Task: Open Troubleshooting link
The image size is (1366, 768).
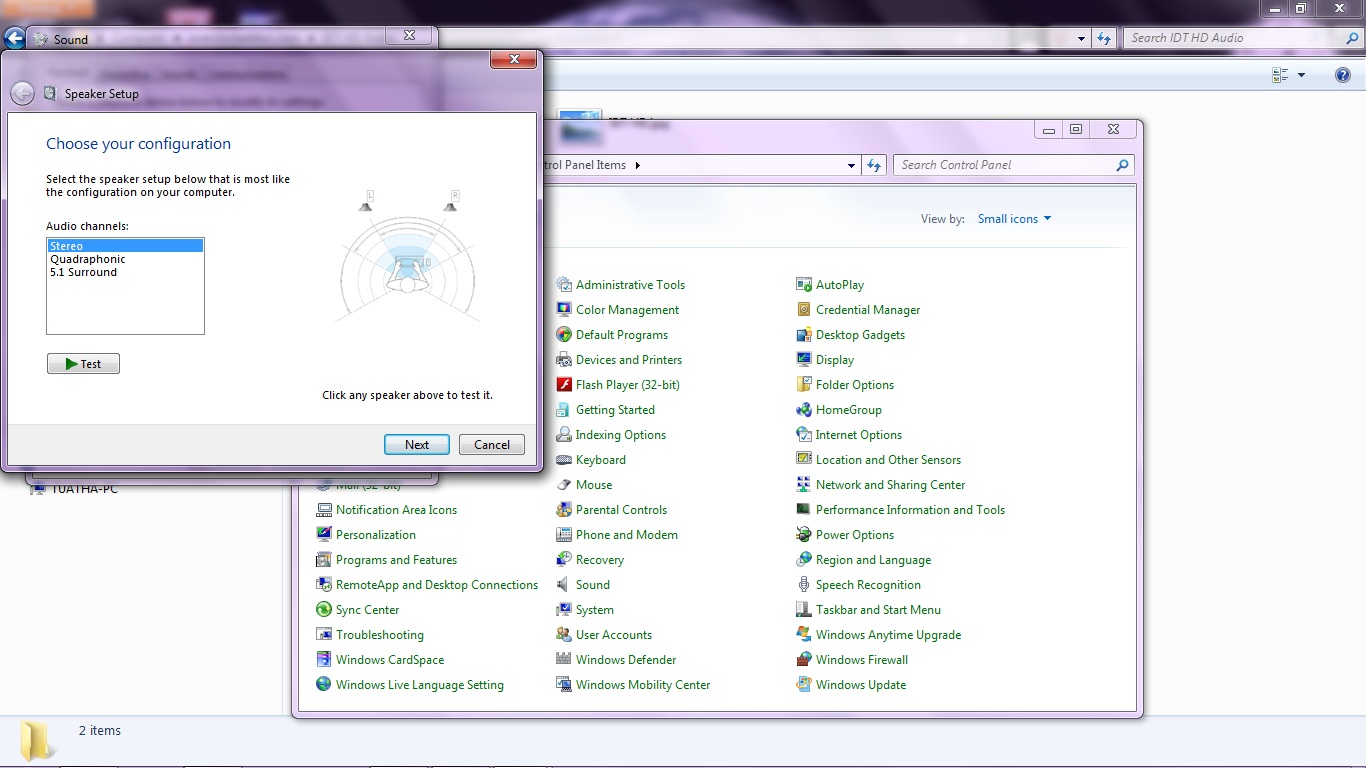Action: tap(379, 635)
